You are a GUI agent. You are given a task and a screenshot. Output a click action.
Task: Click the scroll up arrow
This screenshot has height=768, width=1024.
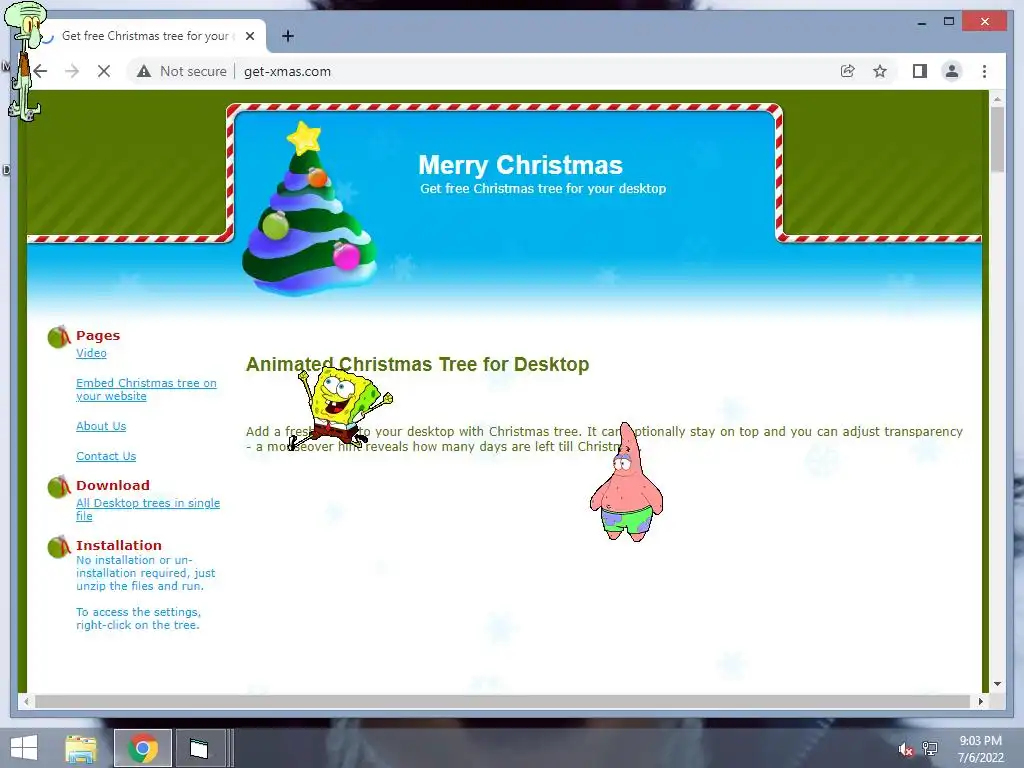click(x=997, y=99)
